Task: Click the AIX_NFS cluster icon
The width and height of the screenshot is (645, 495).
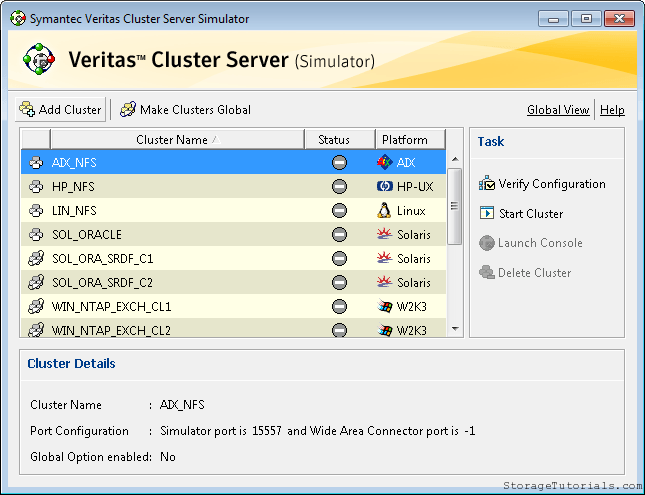Action: (x=36, y=163)
